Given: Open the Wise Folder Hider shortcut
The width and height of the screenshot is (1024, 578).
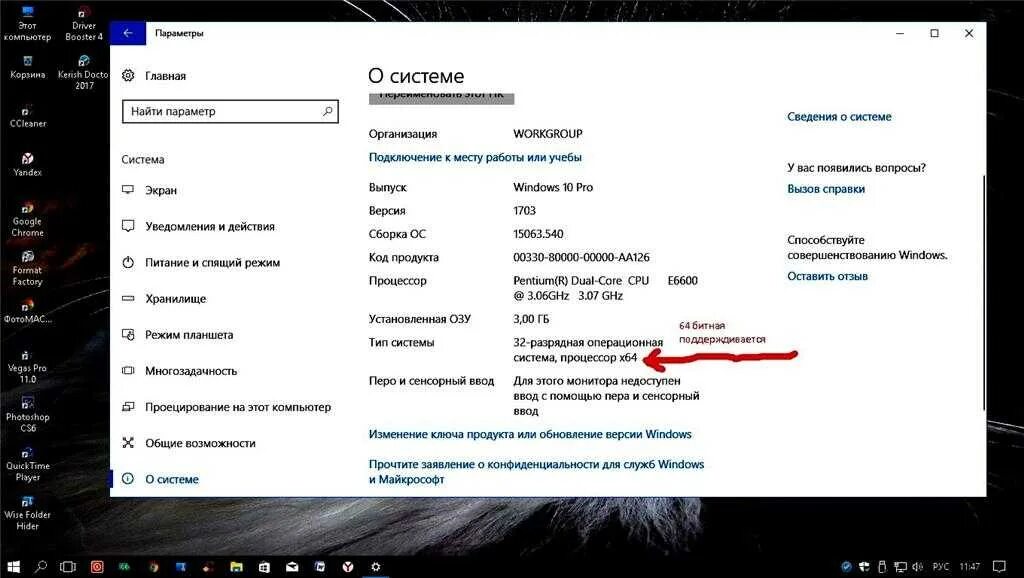Looking at the screenshot, I should (x=27, y=513).
